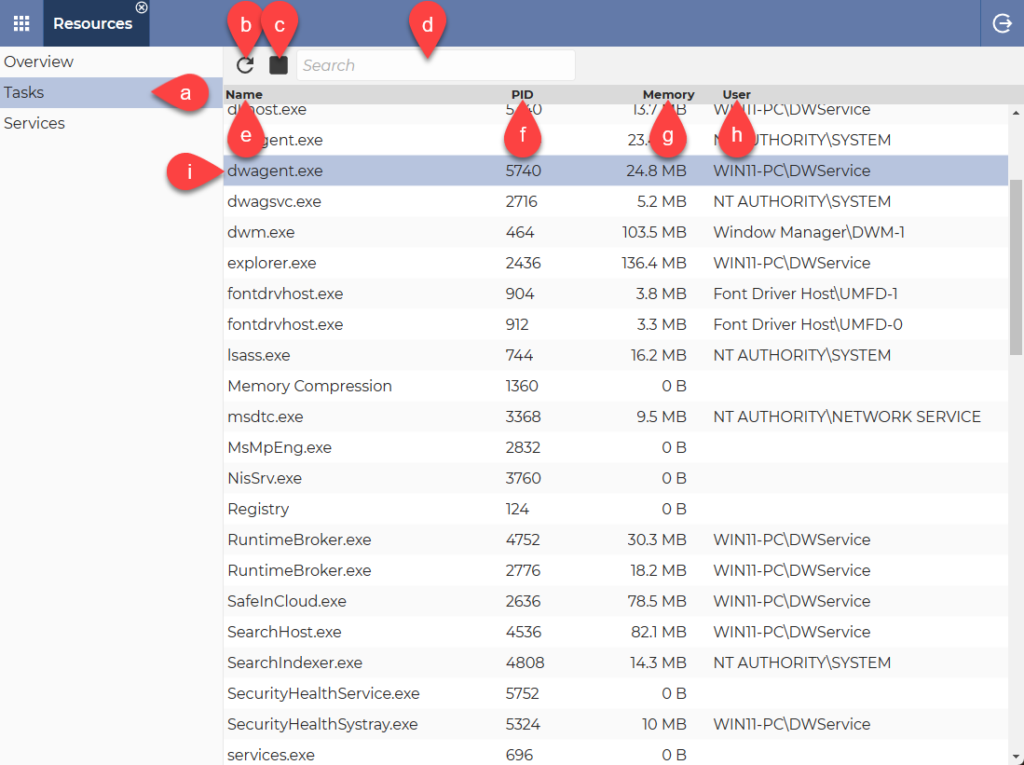1024x765 pixels.
Task: Refresh the process list
Action: [x=245, y=64]
